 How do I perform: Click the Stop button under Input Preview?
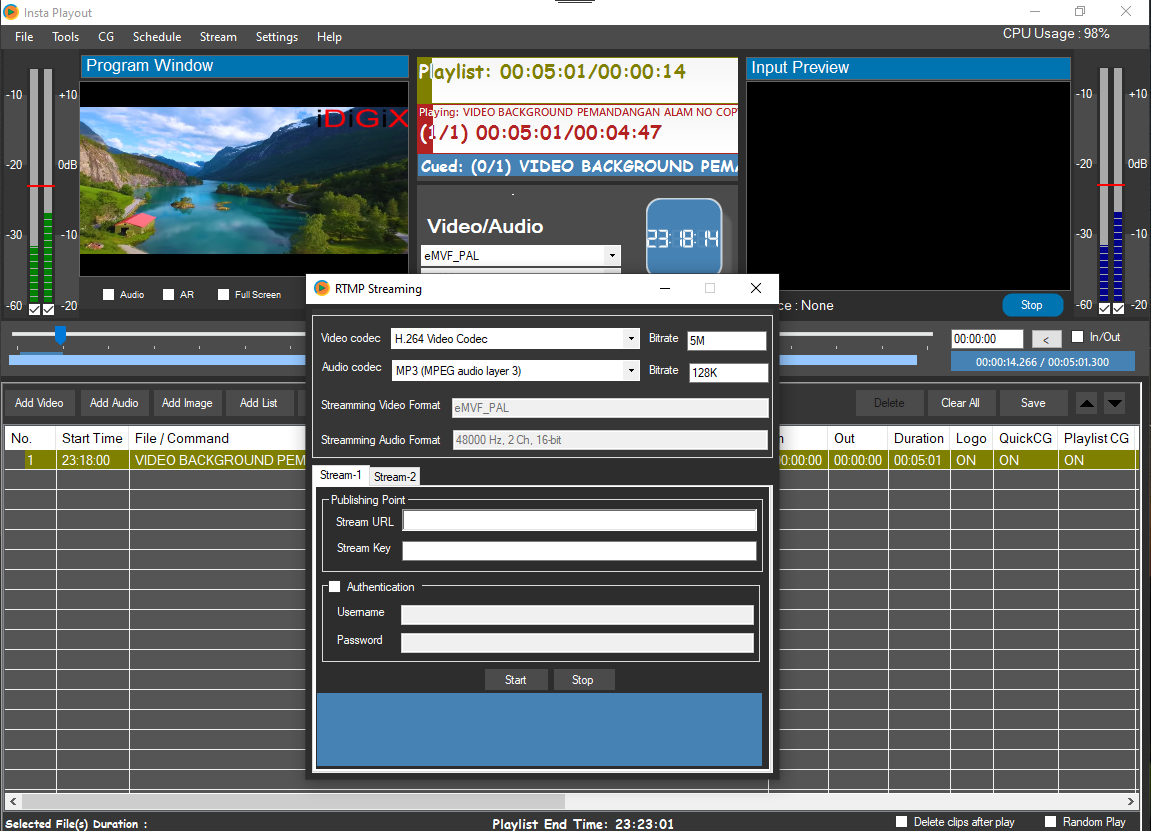[1031, 305]
